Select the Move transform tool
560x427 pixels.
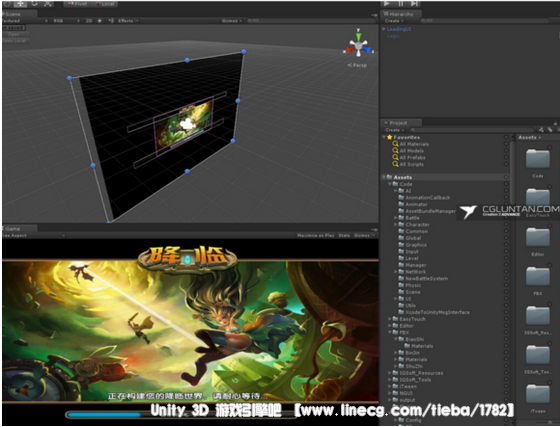(x=20, y=4)
